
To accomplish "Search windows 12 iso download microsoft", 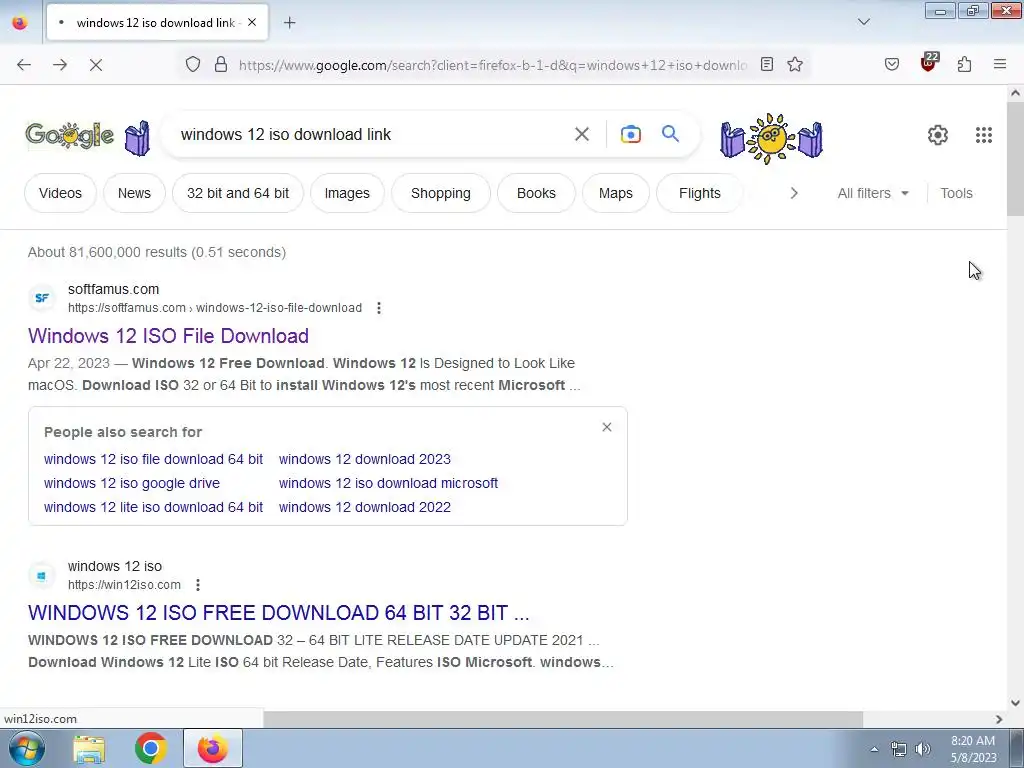I will click(x=389, y=483).
